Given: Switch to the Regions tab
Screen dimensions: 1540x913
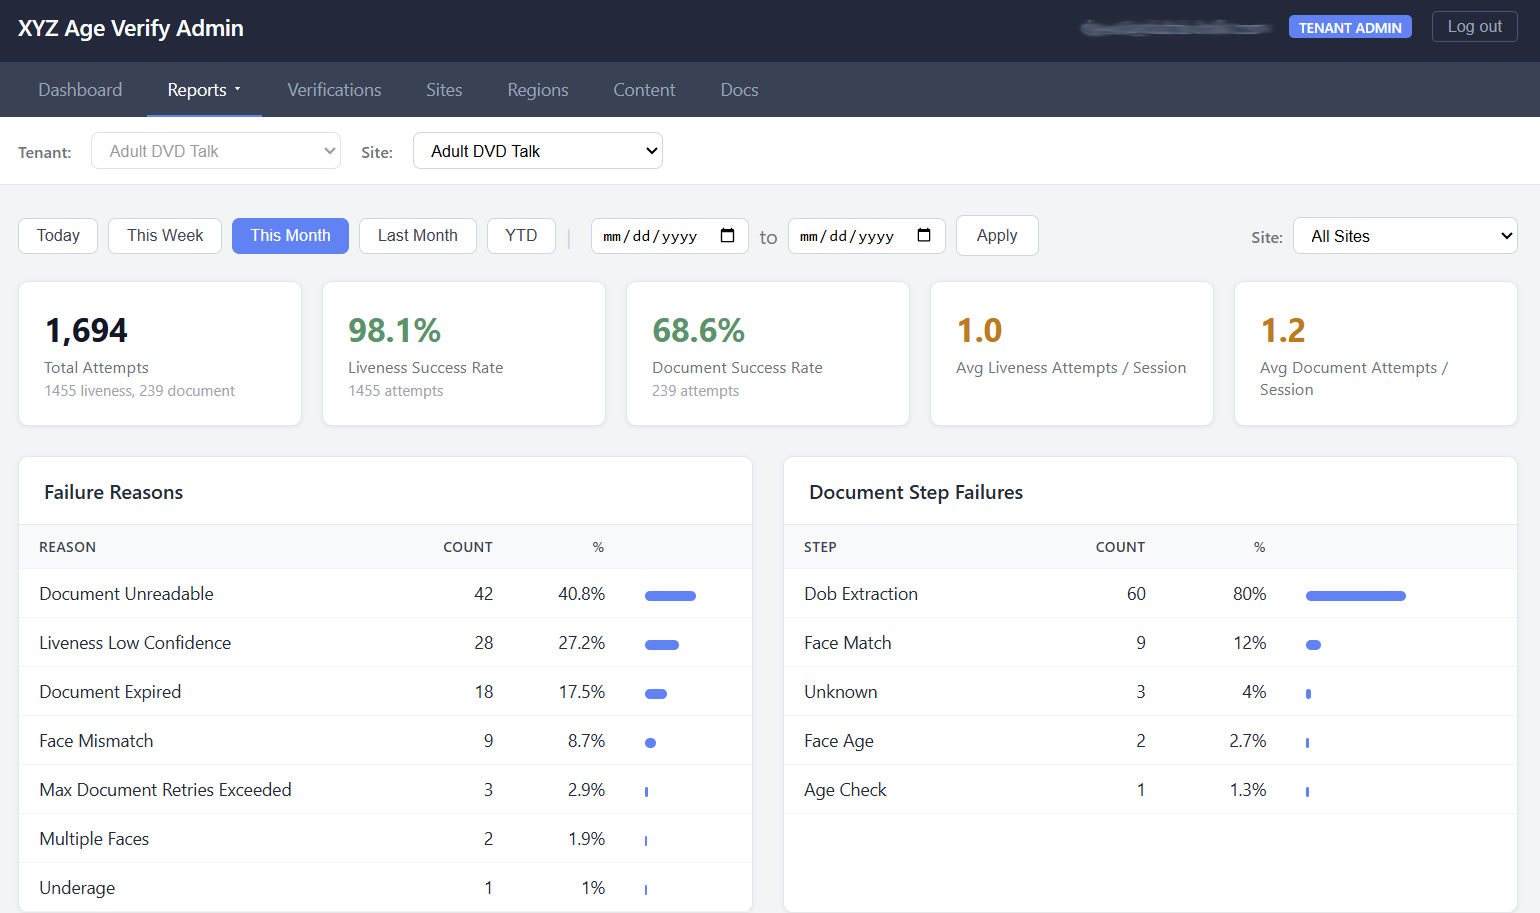Looking at the screenshot, I should pyautogui.click(x=537, y=90).
